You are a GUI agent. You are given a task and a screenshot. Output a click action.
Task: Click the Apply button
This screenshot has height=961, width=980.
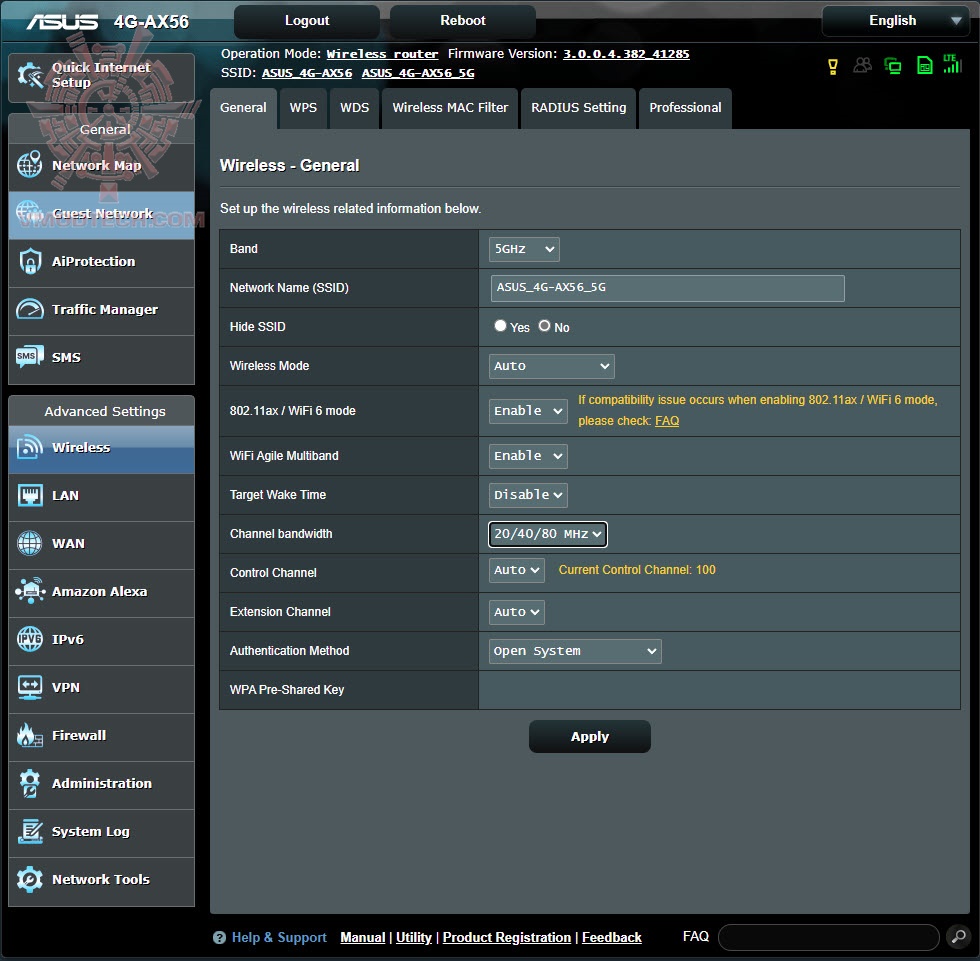point(589,737)
